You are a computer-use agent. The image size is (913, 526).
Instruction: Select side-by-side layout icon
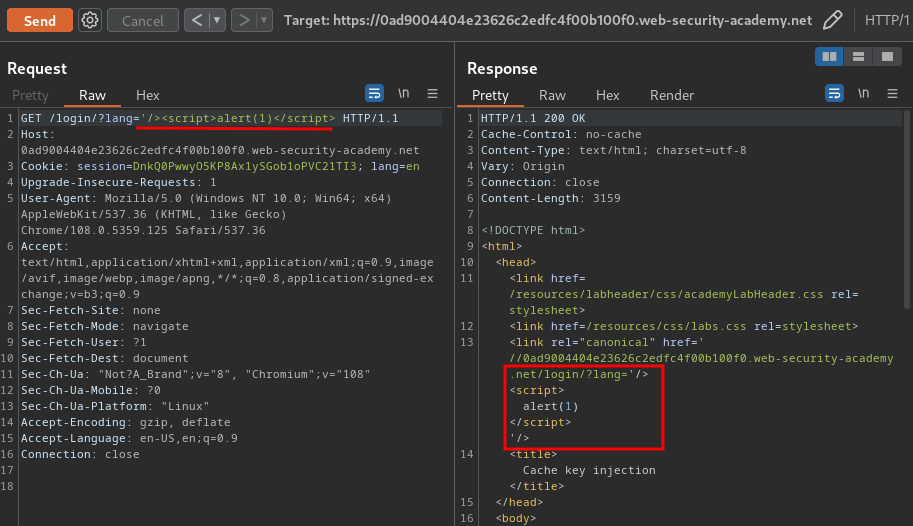pyautogui.click(x=829, y=57)
